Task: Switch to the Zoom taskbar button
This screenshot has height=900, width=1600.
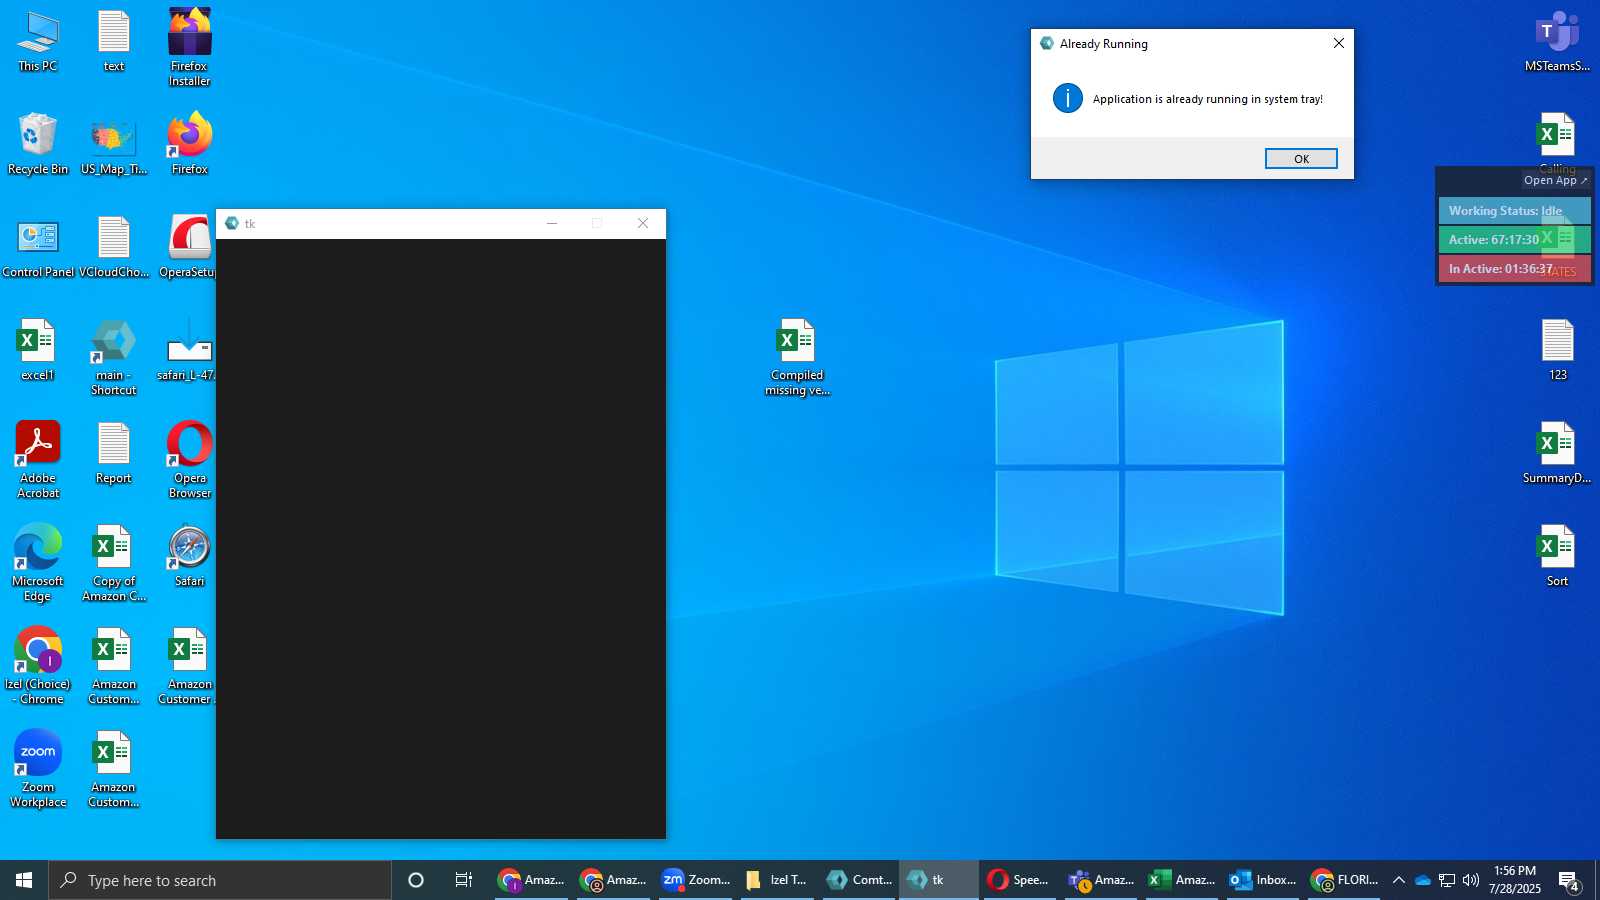Action: pyautogui.click(x=696, y=880)
